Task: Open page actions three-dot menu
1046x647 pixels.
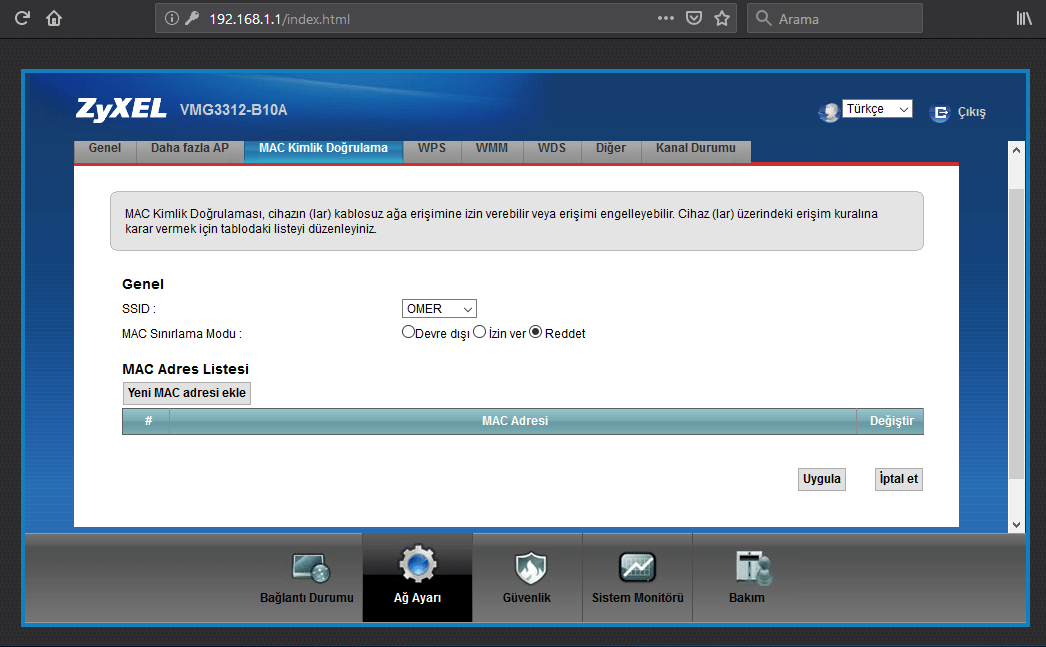Action: (x=665, y=18)
